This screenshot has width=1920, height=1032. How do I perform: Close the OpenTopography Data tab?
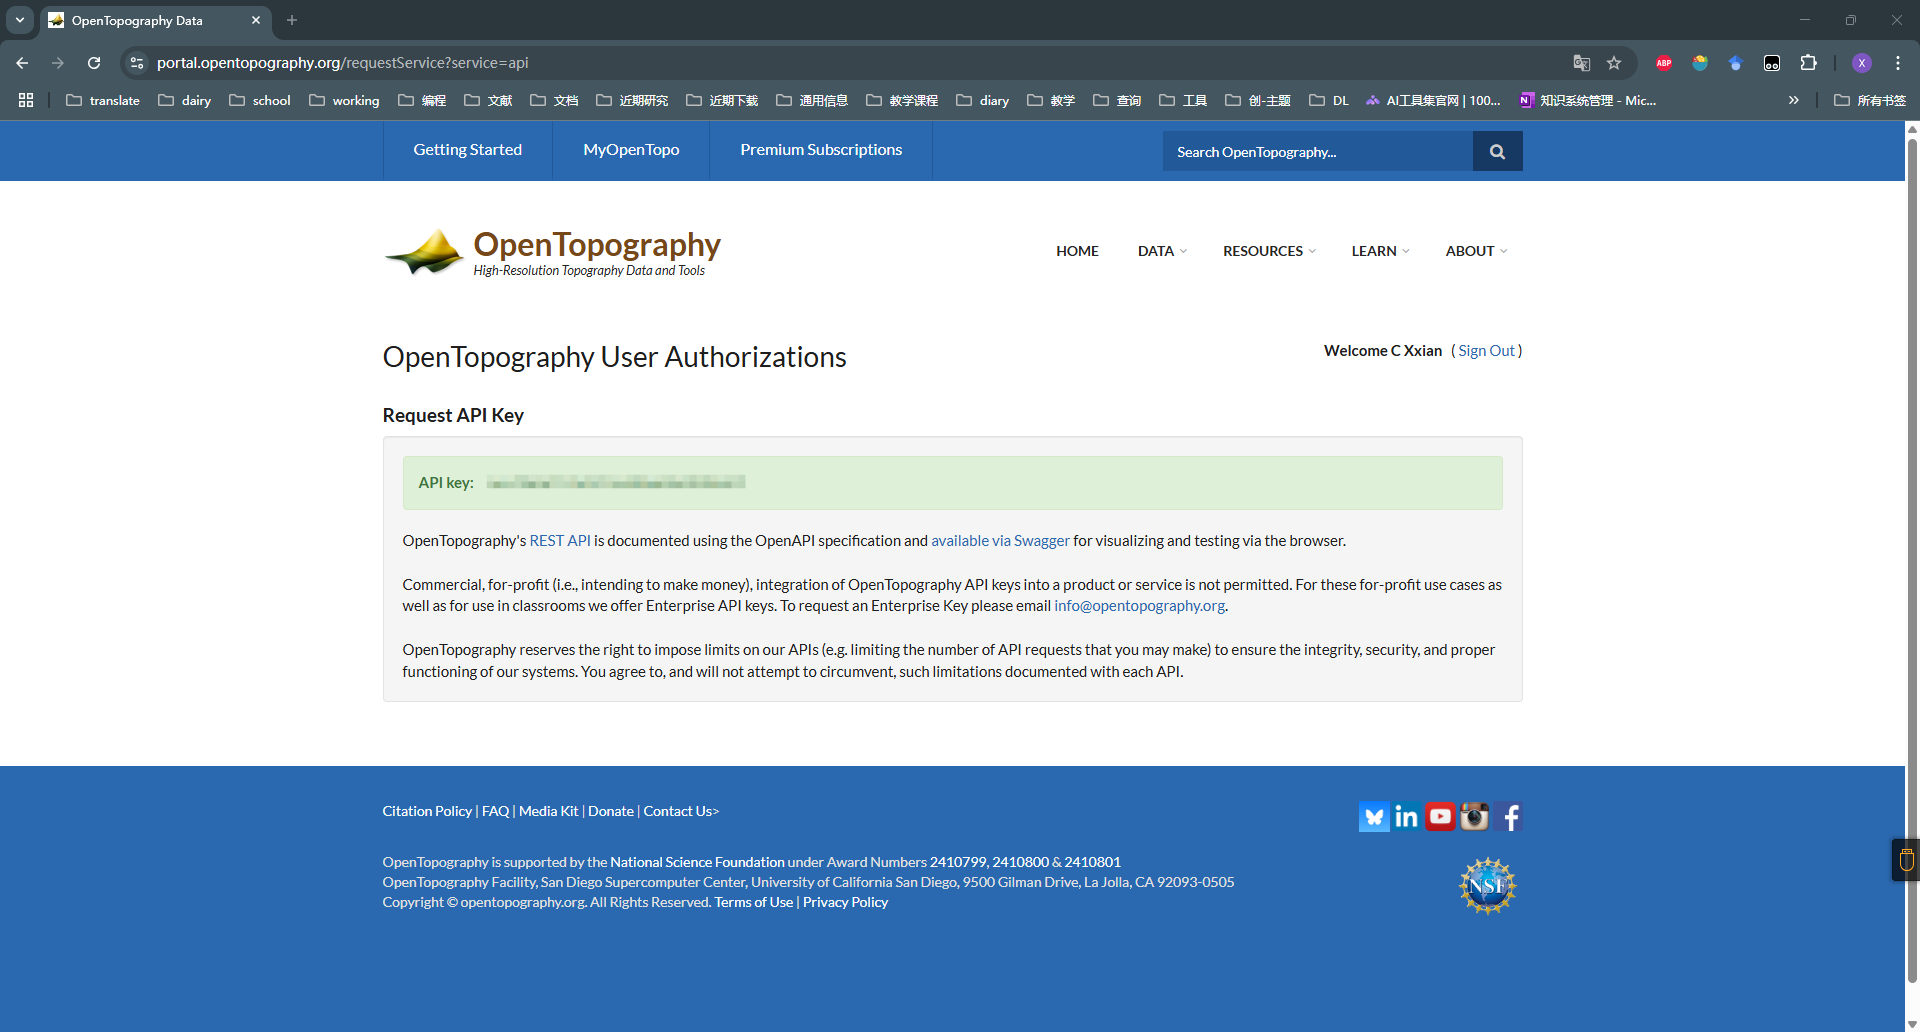click(256, 20)
